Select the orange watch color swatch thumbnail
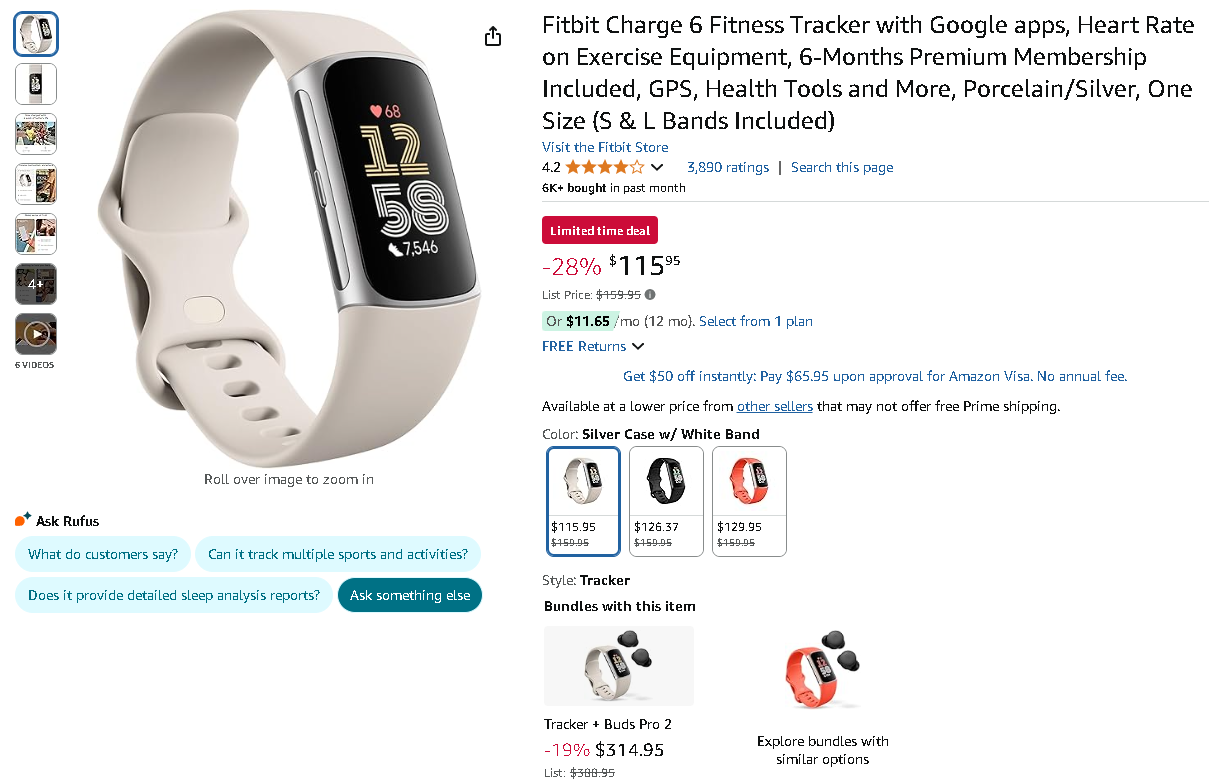Viewport: 1215px width, 784px height. [749, 480]
